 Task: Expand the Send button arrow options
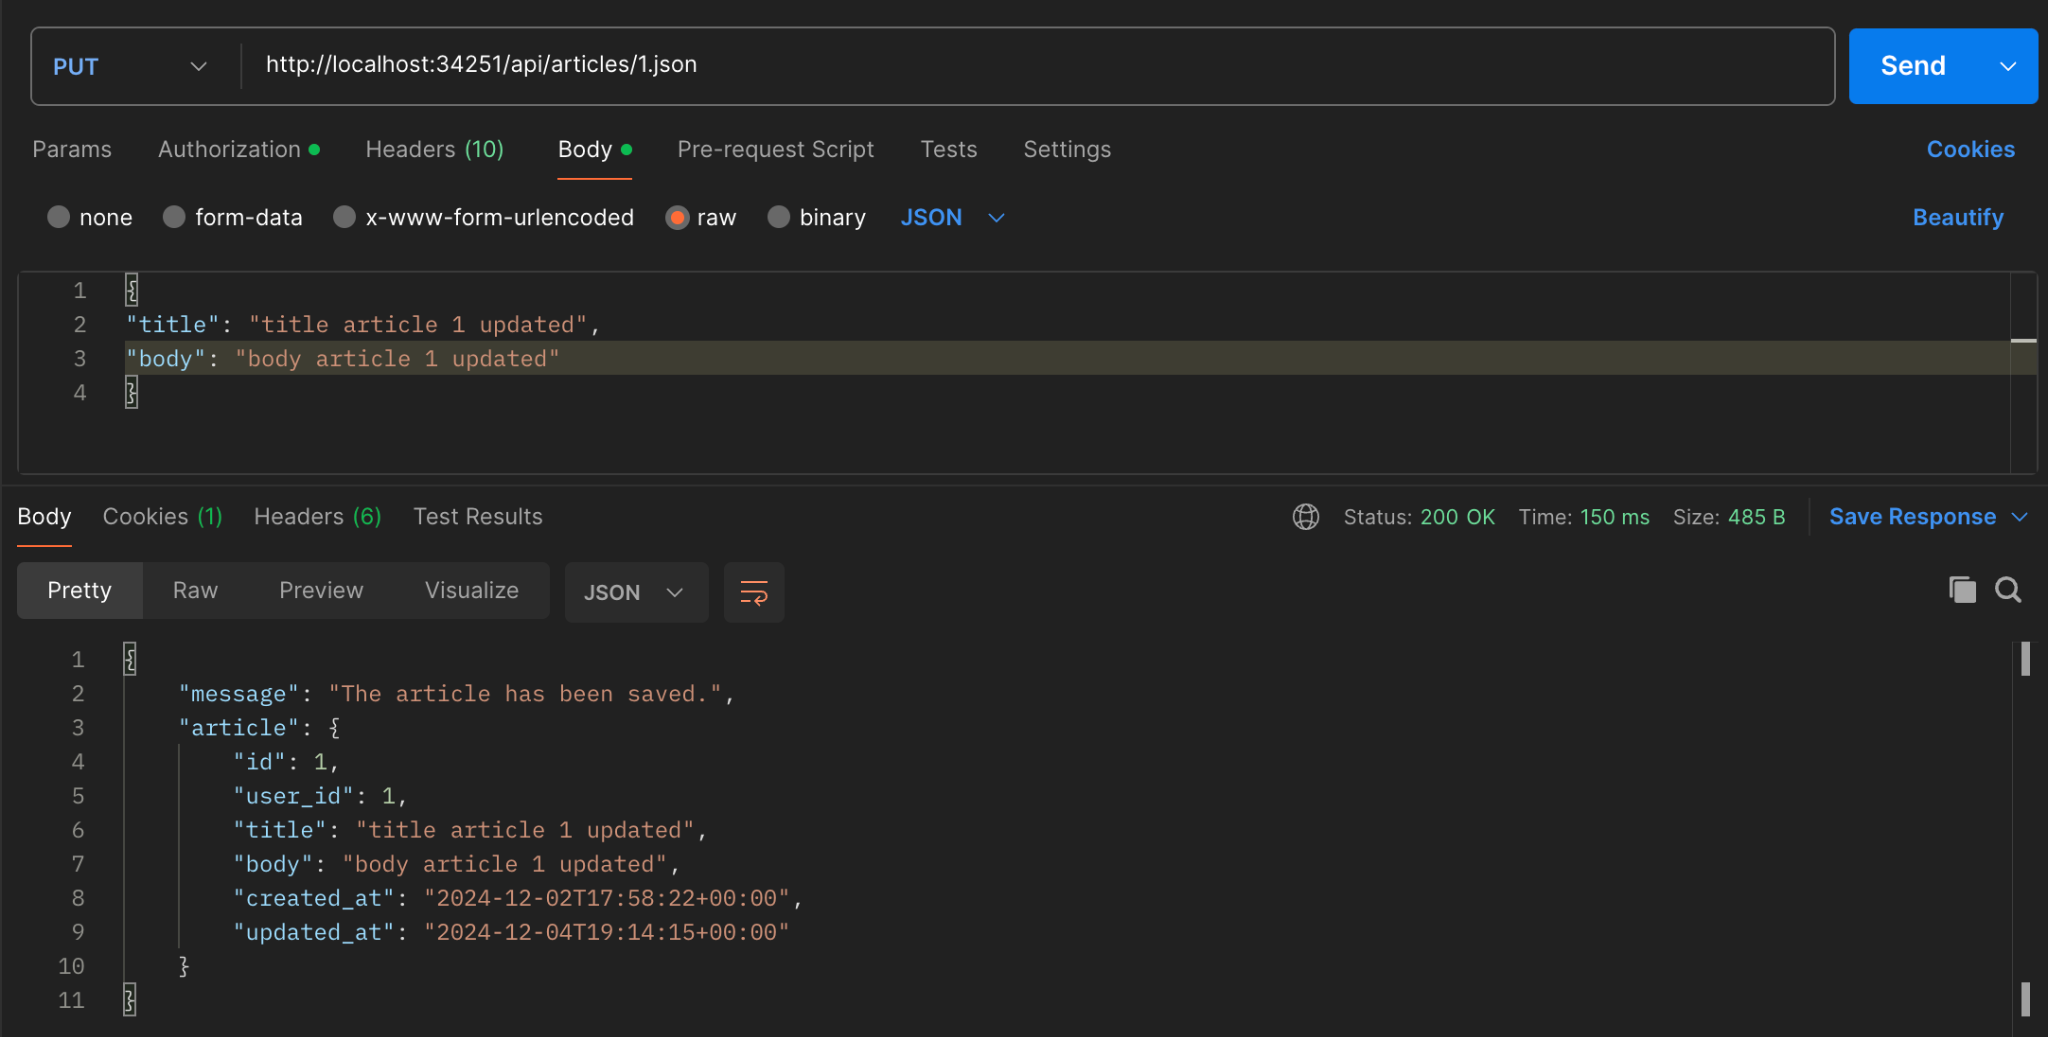[2007, 66]
